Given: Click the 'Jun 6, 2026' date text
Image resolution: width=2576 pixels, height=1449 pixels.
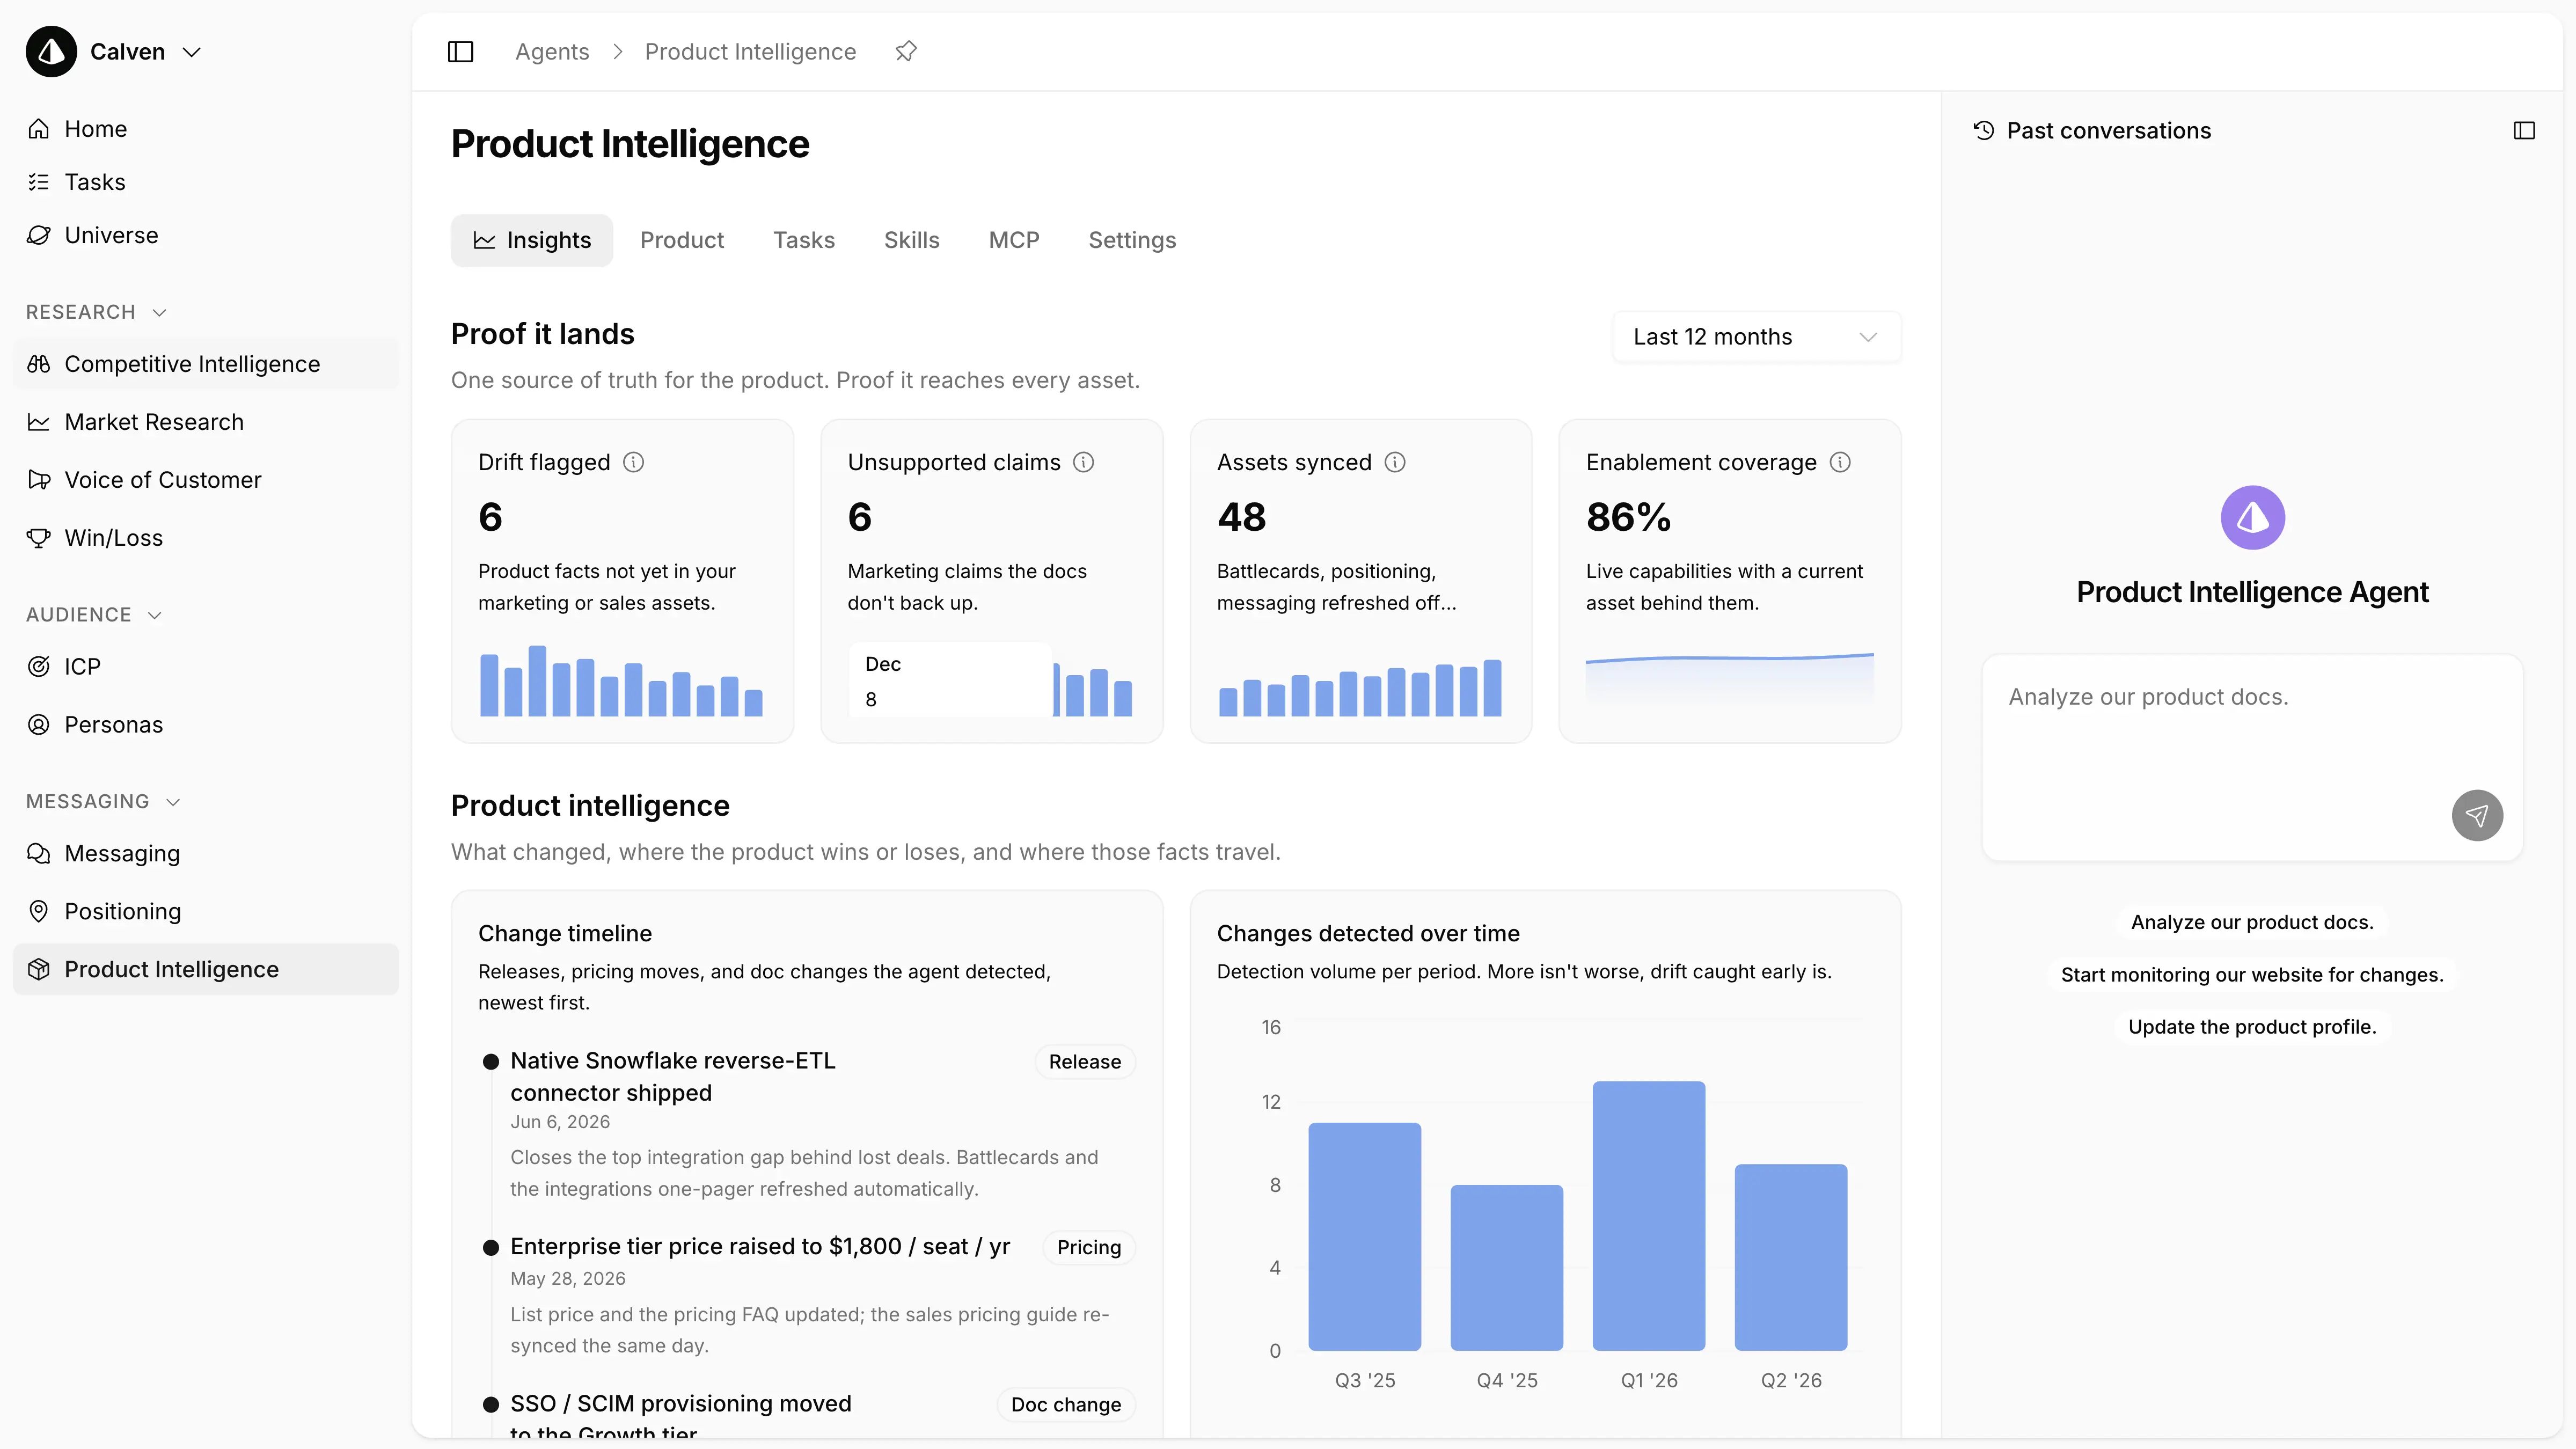Looking at the screenshot, I should [560, 1122].
